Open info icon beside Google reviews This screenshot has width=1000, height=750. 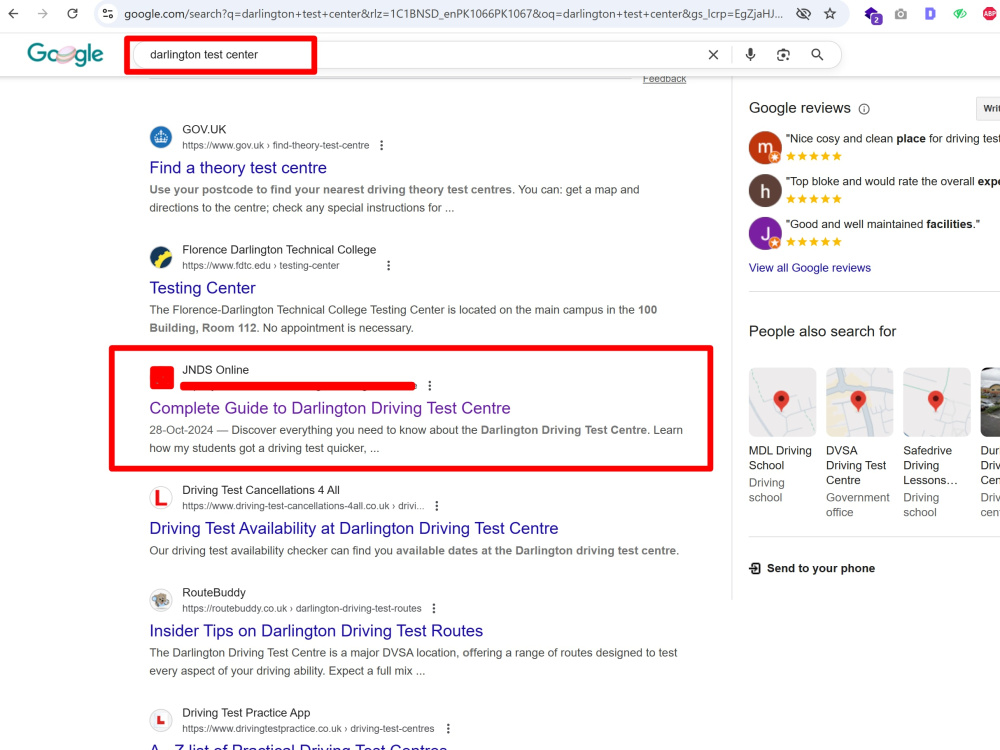864,109
